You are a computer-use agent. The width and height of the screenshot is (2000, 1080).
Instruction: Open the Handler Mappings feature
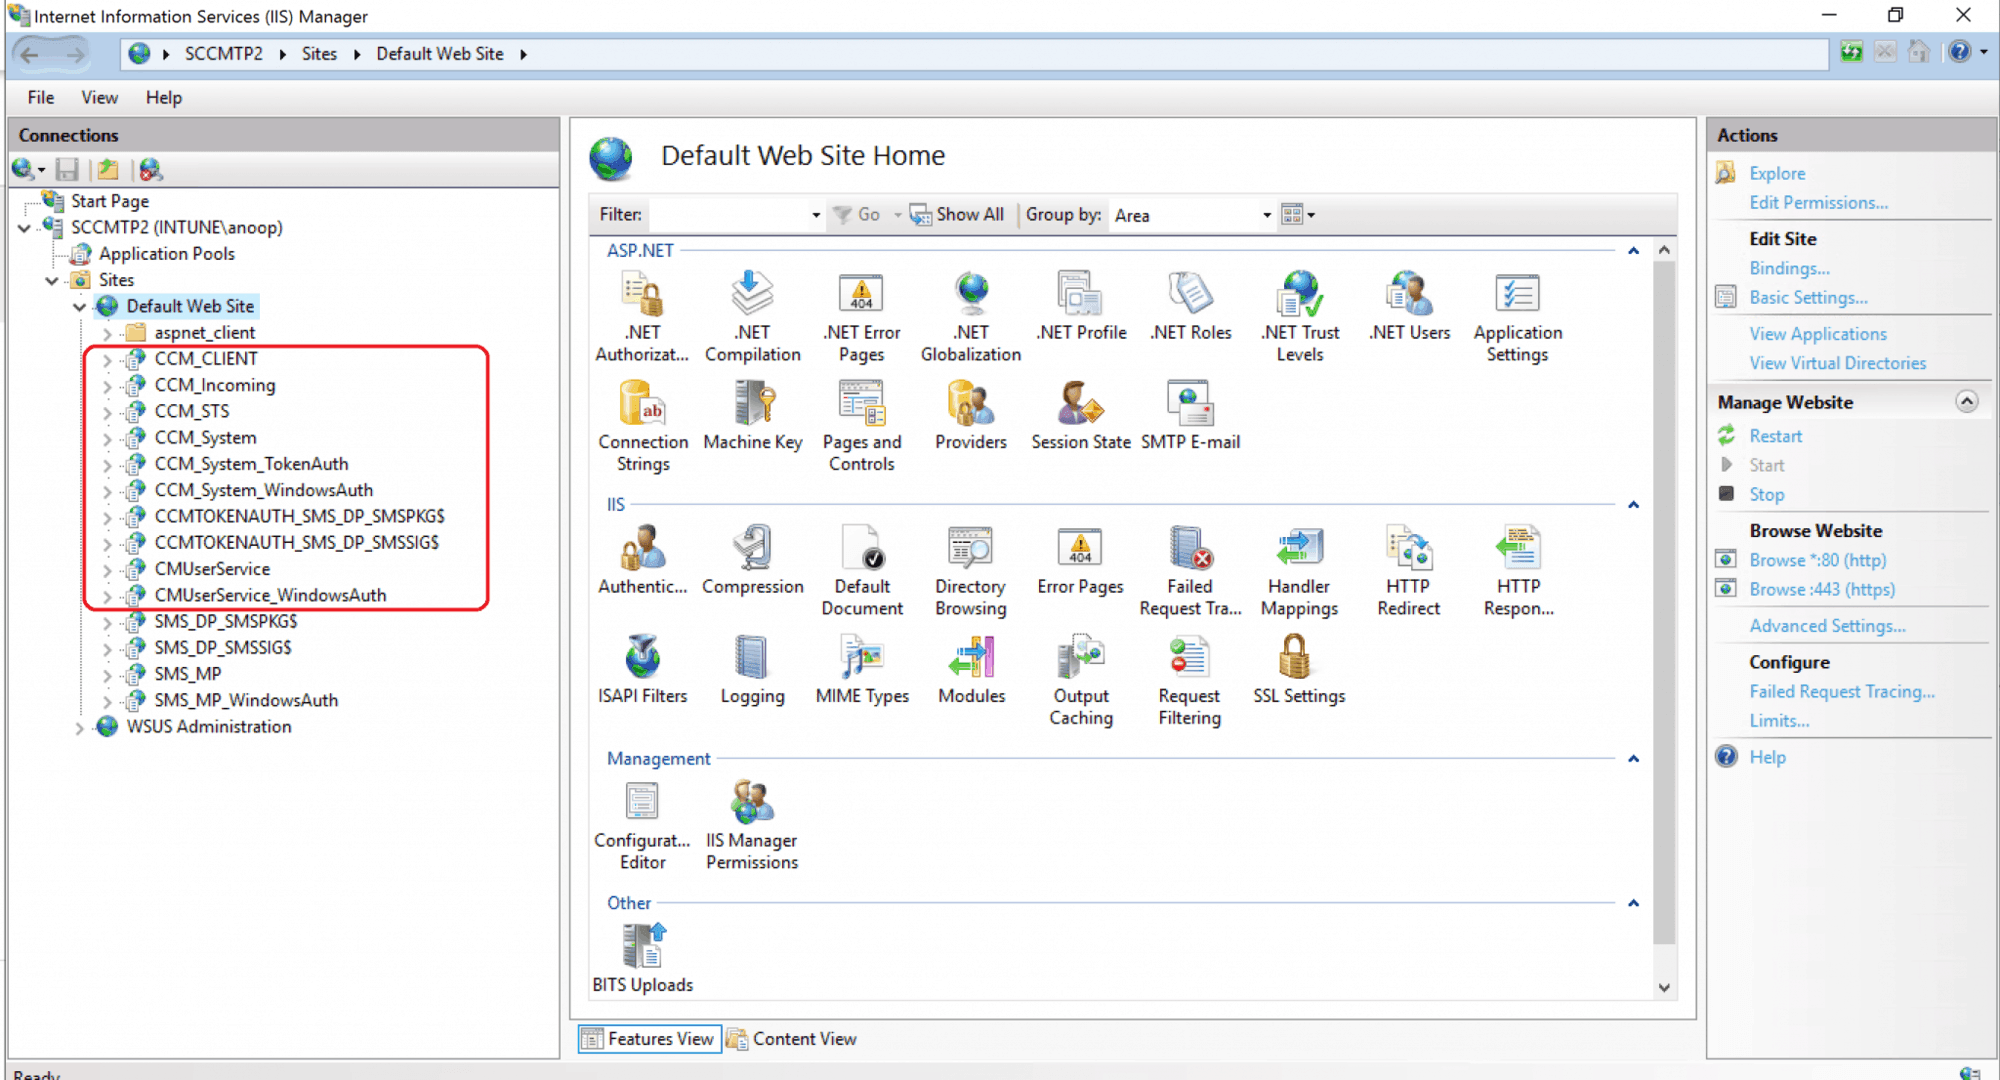click(1299, 570)
